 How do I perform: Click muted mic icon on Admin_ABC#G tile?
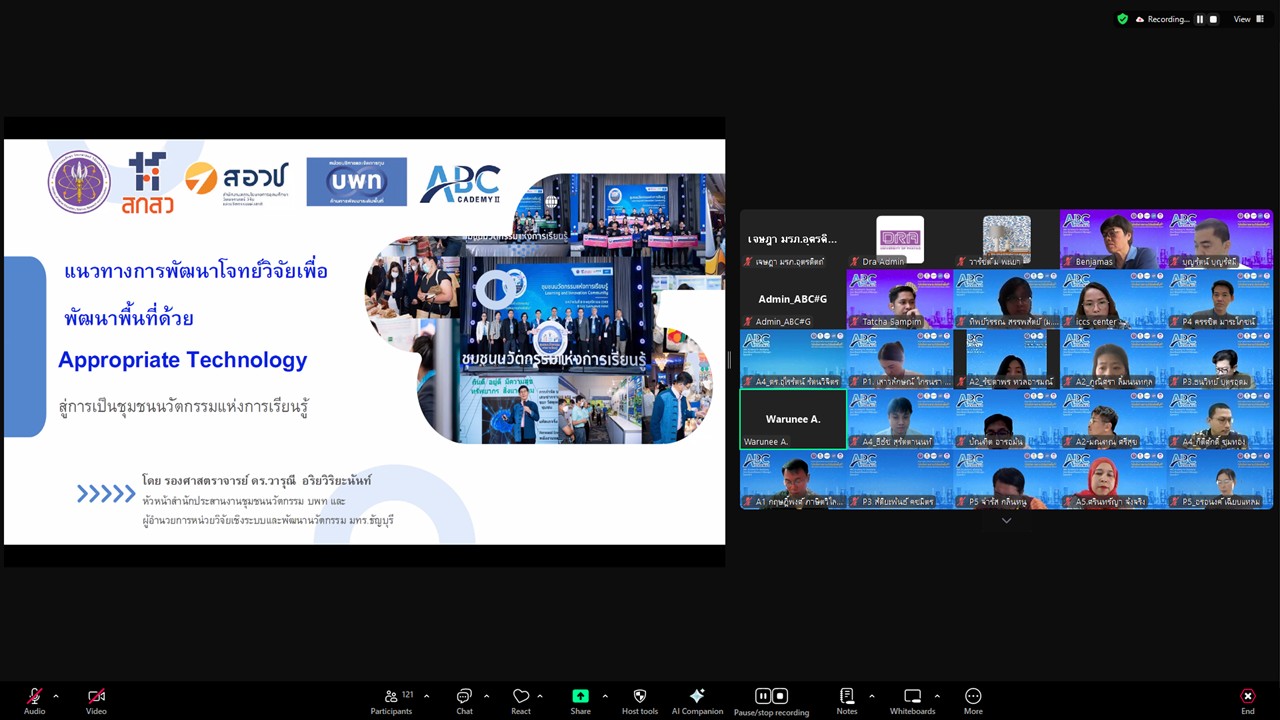pos(748,322)
